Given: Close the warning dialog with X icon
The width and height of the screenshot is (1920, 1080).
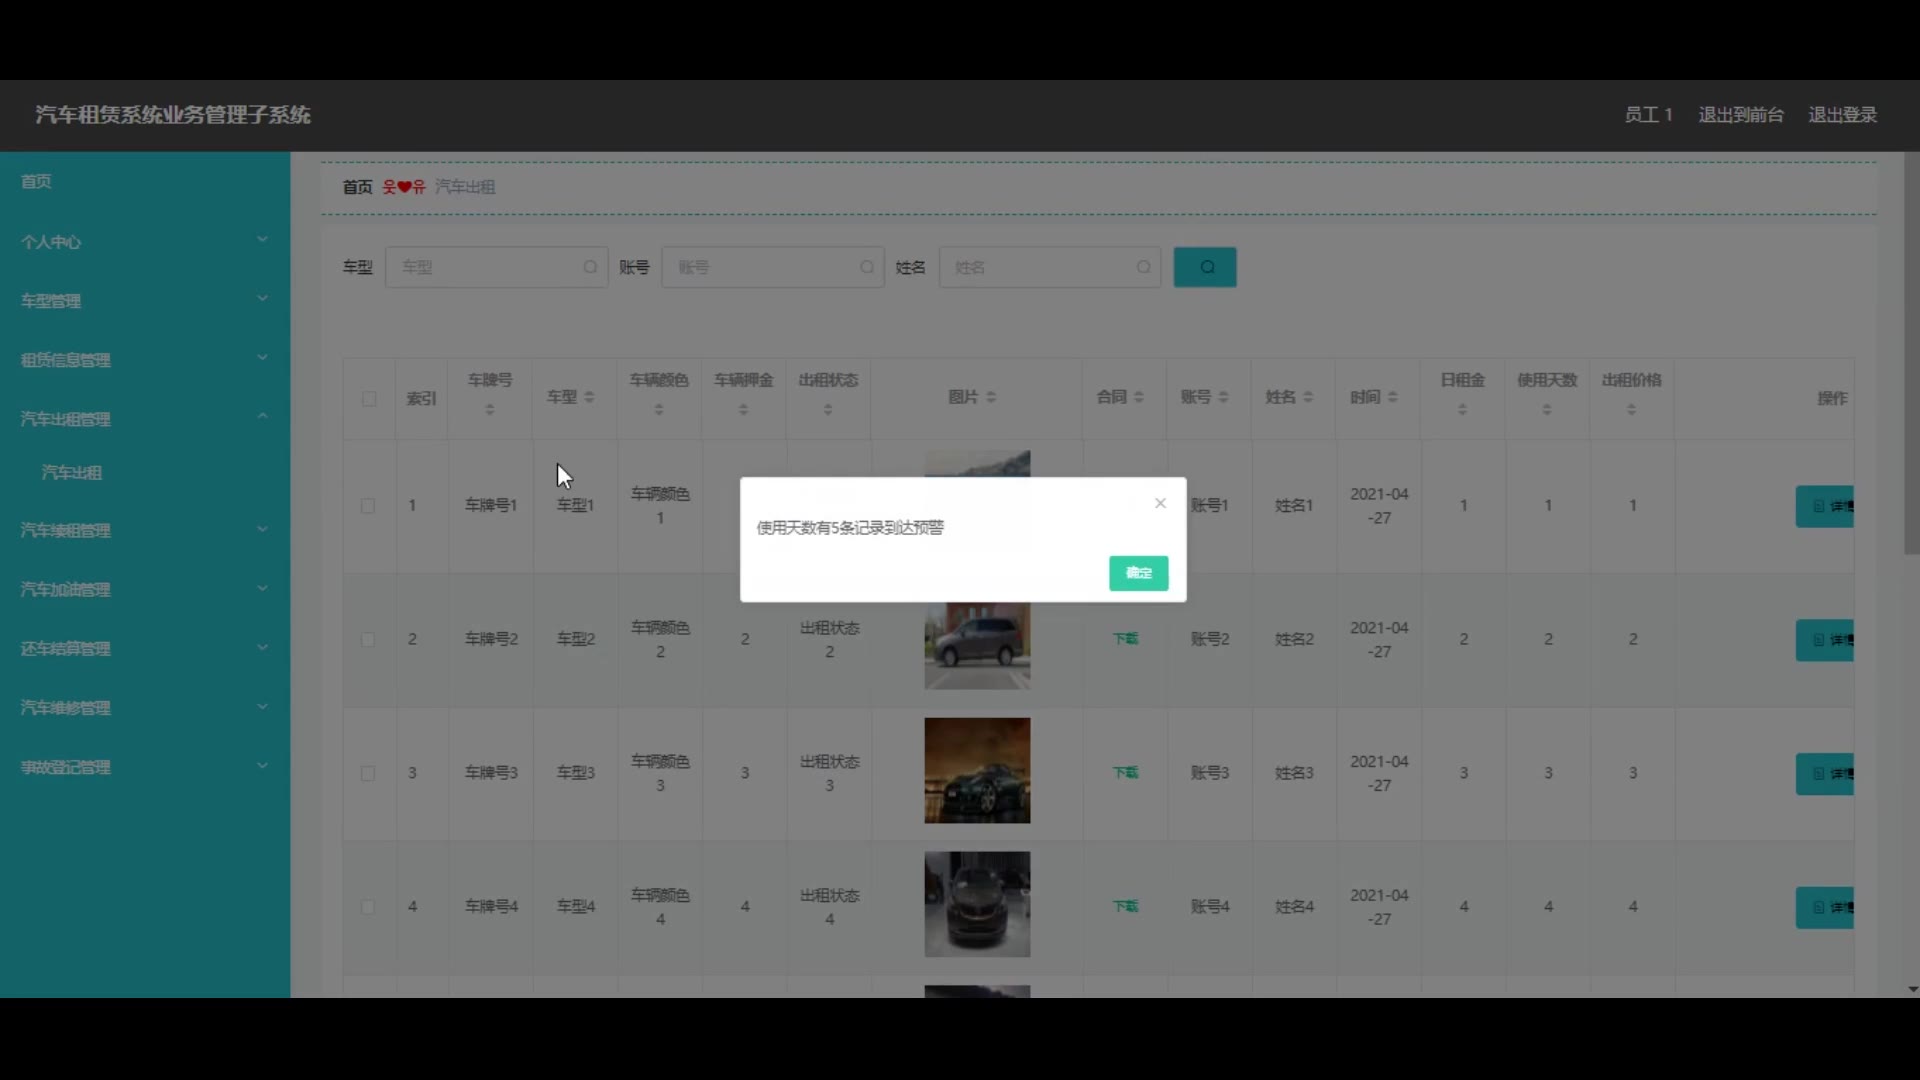Looking at the screenshot, I should click(1160, 503).
